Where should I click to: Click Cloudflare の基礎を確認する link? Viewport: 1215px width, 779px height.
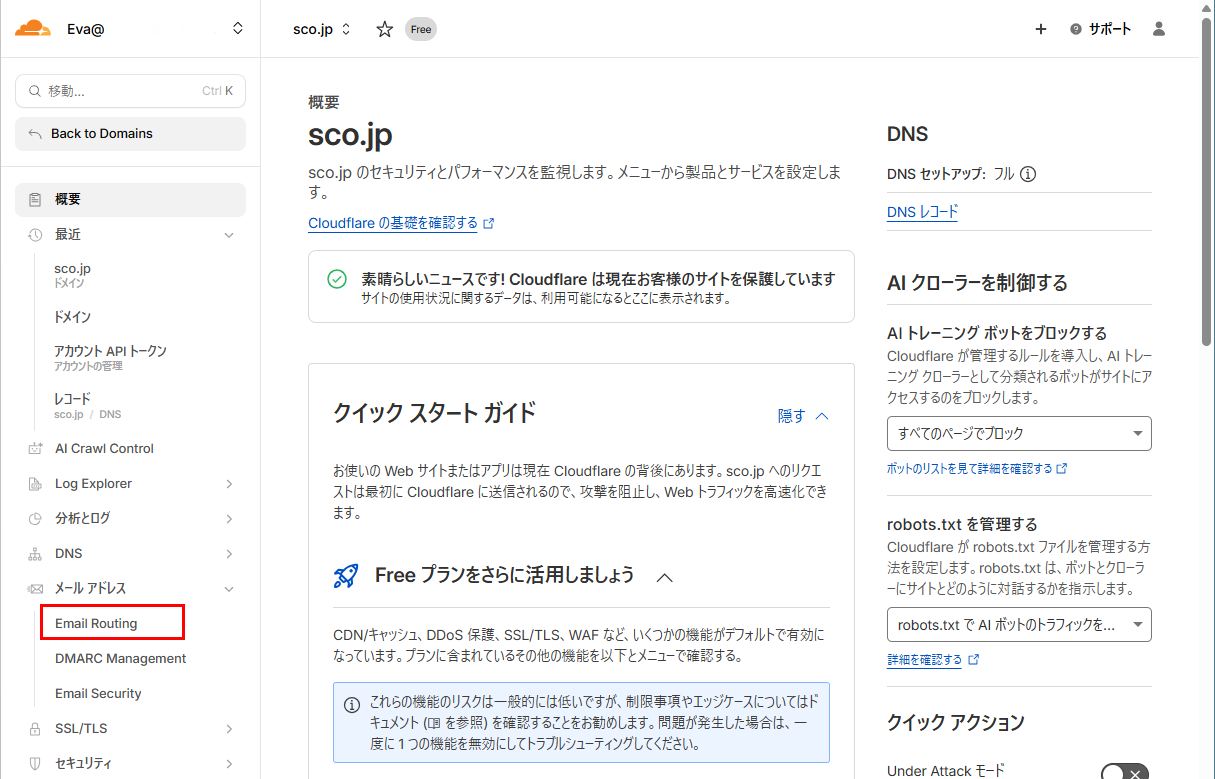click(394, 223)
